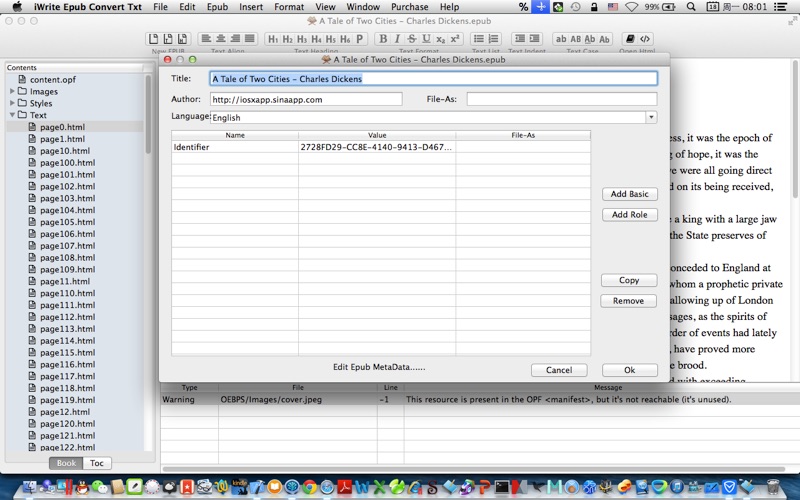Open the Format menu
The height and width of the screenshot is (500, 800).
[x=289, y=7]
